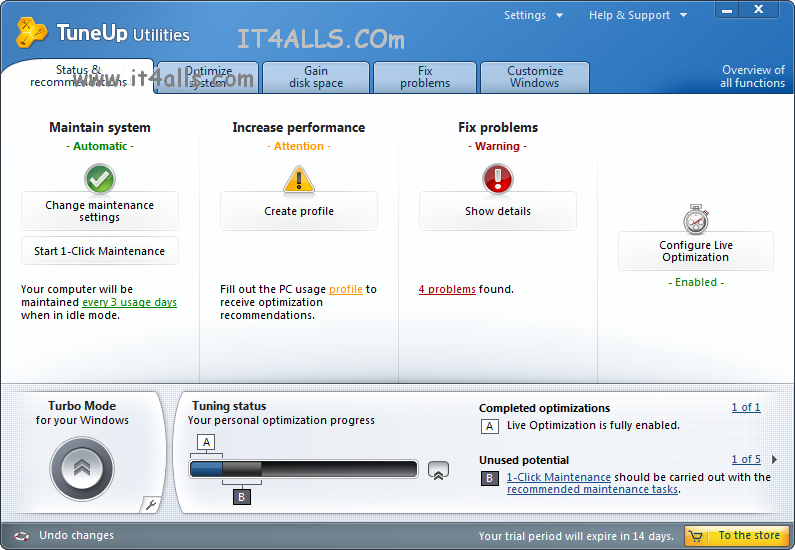Open the Settings dropdown menu
The height and width of the screenshot is (550, 795).
coord(533,15)
